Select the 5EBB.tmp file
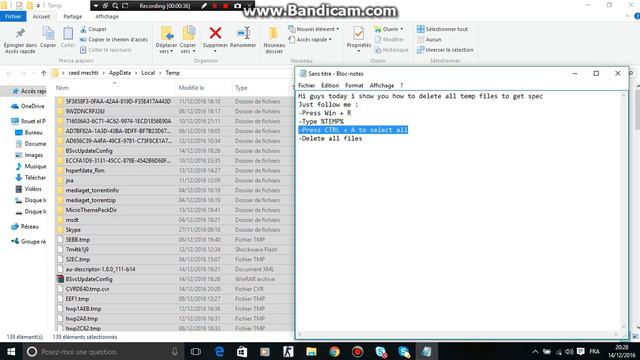The height and width of the screenshot is (360, 640). click(174, 240)
